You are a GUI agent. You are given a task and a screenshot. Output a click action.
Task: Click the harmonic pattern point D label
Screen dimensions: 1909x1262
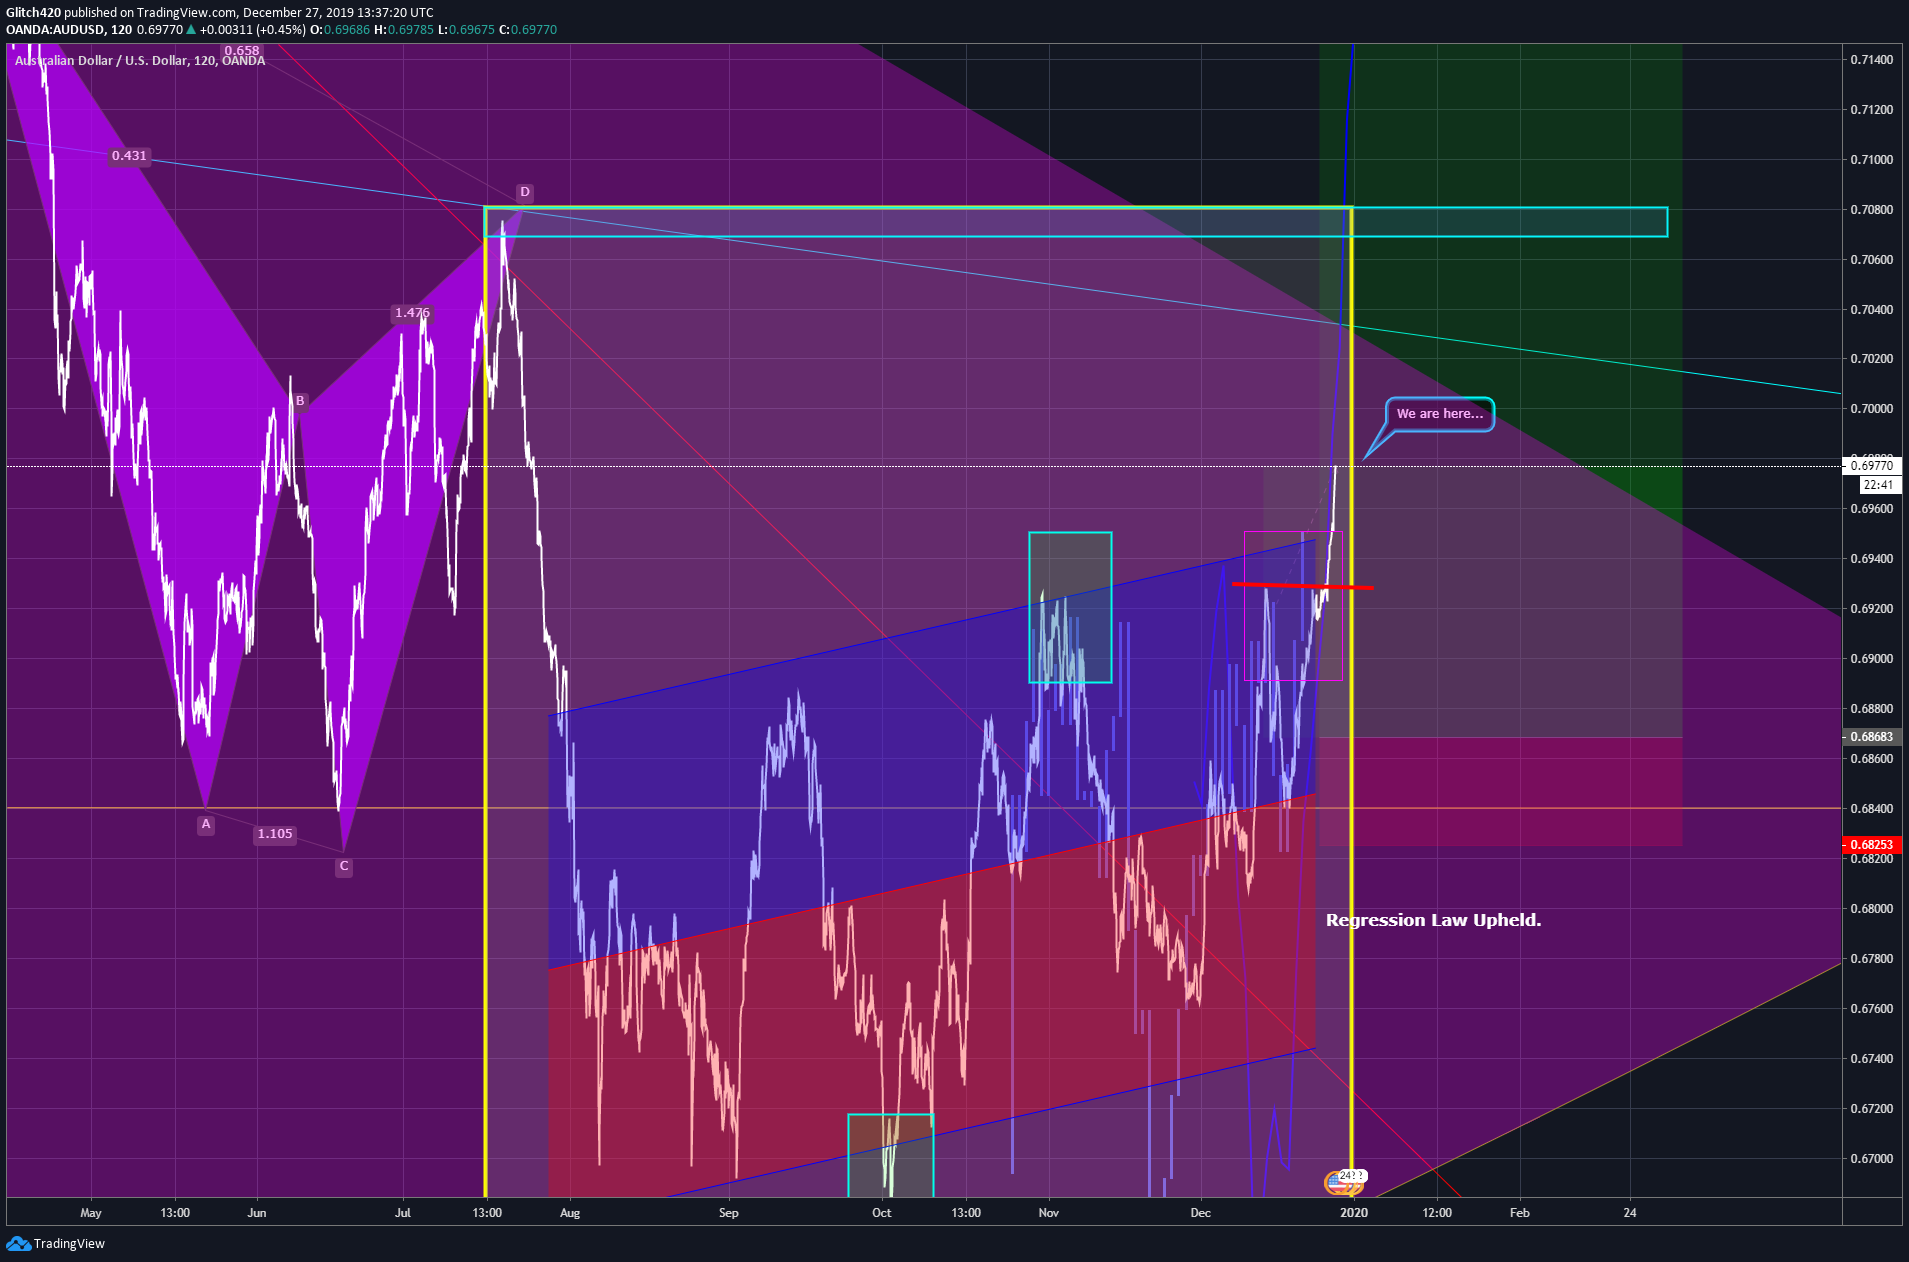pyautogui.click(x=525, y=192)
